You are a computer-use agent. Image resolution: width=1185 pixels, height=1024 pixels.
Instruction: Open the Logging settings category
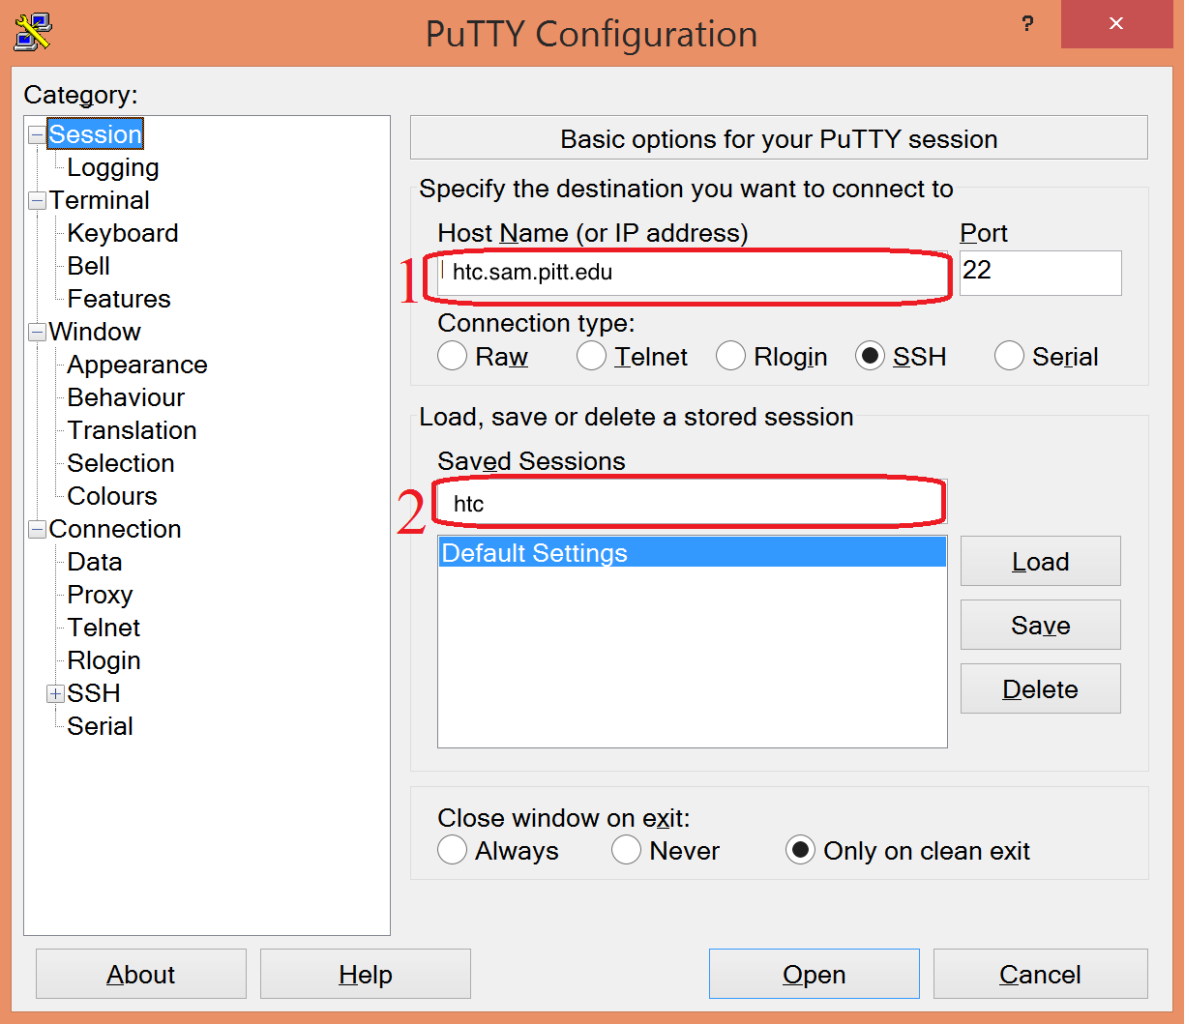coord(113,168)
